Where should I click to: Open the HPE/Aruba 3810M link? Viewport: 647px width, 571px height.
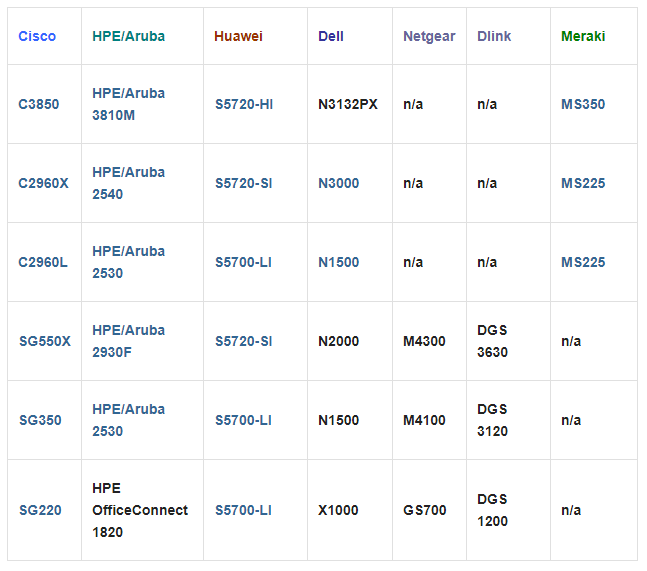129,104
